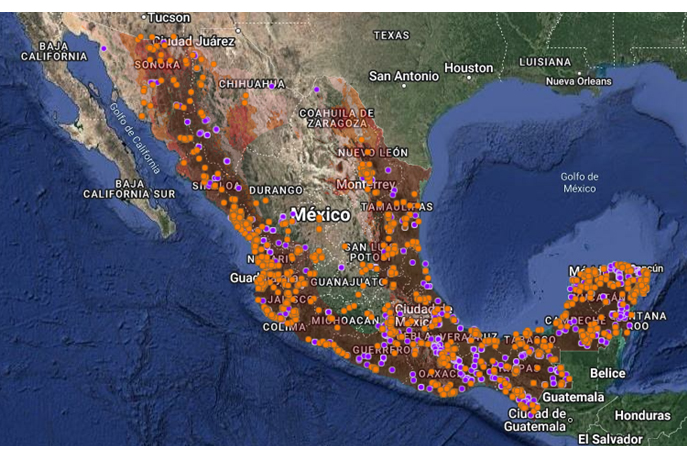The image size is (687, 458).
Task: Click the CHIHUAHUA state label
Action: click(252, 84)
